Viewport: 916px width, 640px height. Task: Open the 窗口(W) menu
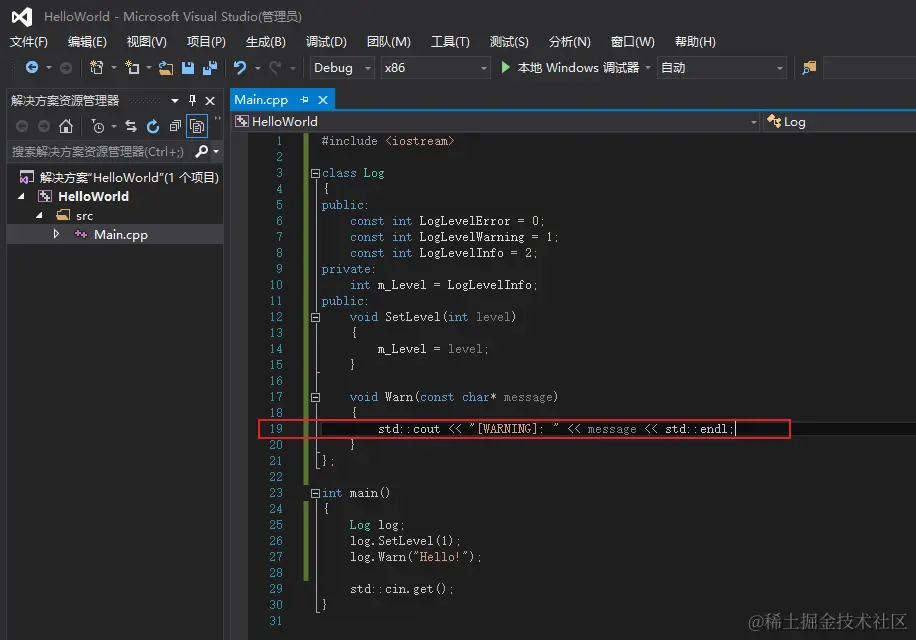point(633,41)
